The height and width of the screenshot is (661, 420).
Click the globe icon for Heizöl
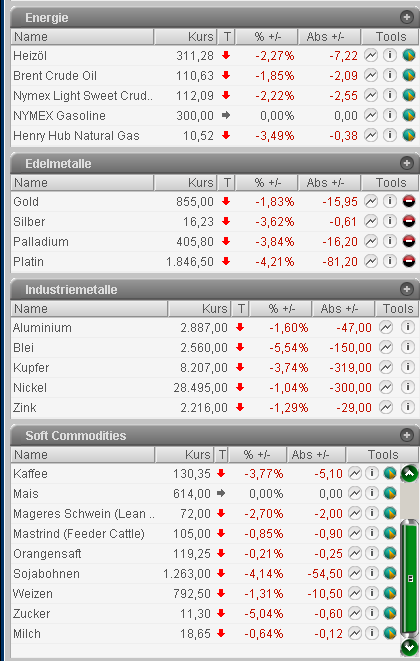click(x=409, y=55)
